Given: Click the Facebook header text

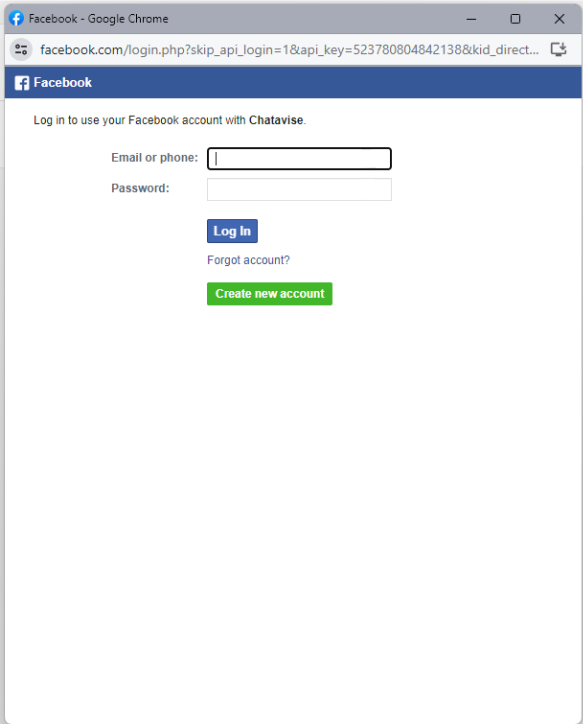Looking at the screenshot, I should pyautogui.click(x=62, y=83).
